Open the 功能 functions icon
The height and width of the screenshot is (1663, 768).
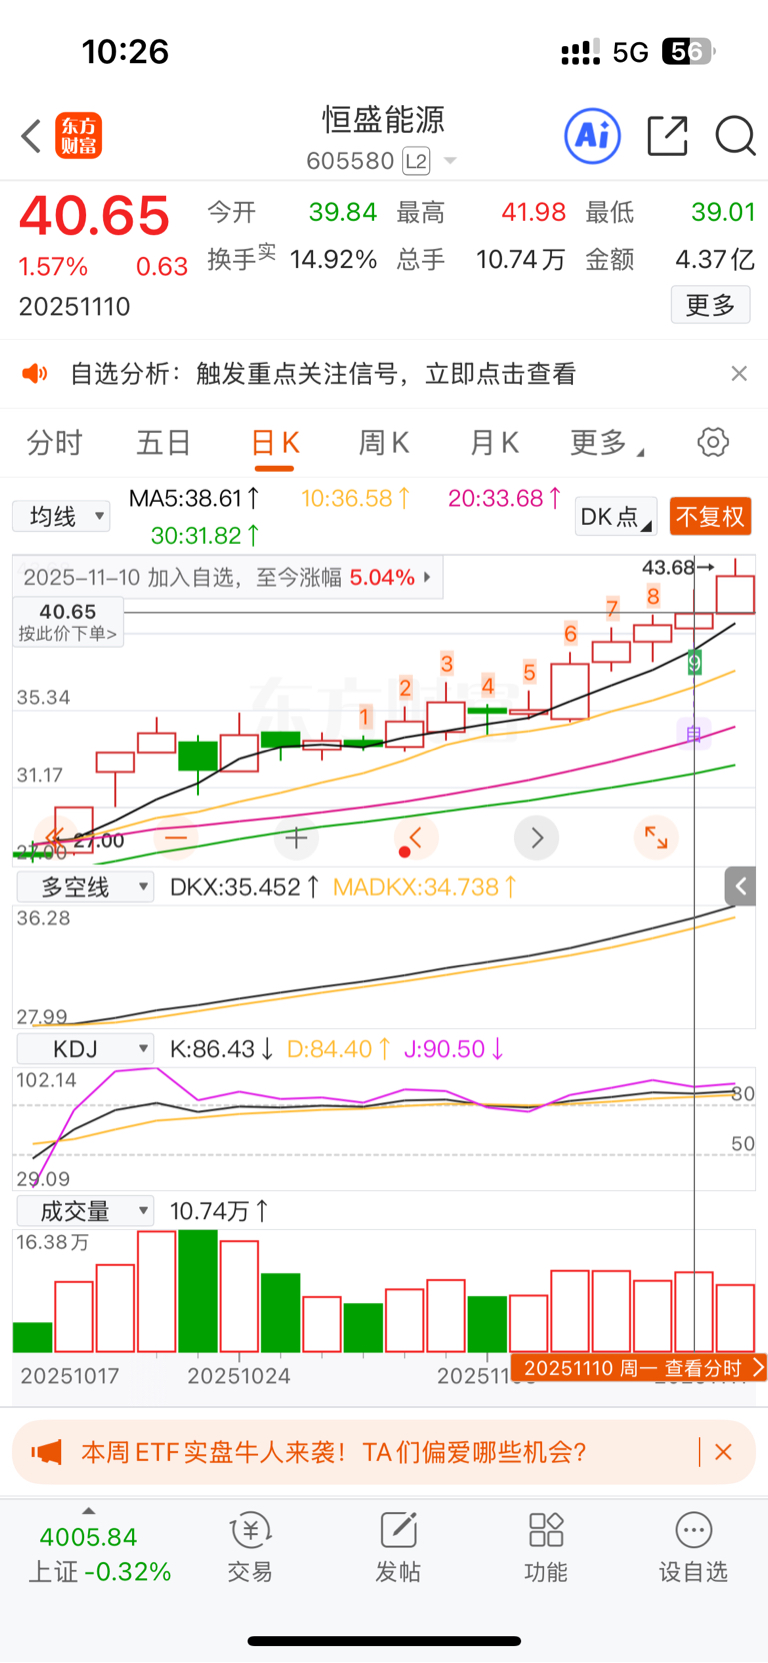click(x=546, y=1547)
